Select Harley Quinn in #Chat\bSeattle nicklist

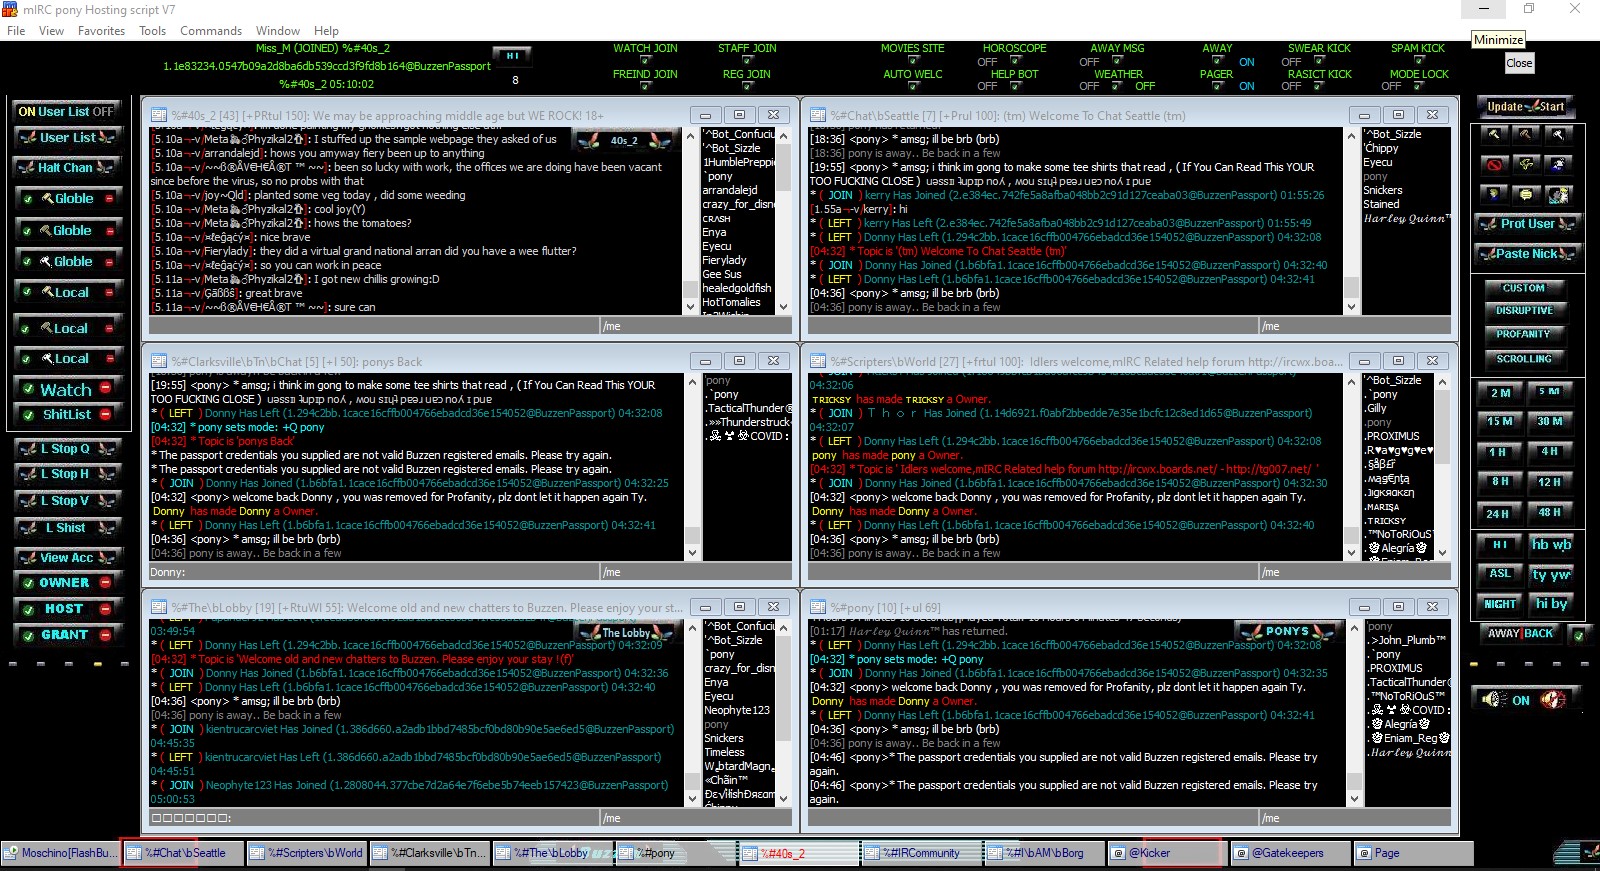pos(1406,219)
